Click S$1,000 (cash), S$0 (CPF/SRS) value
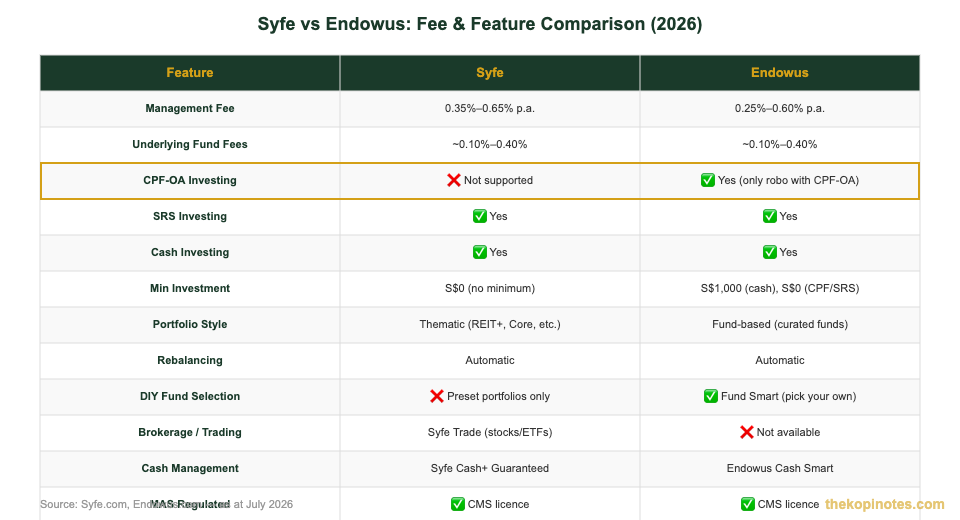The height and width of the screenshot is (520, 960). coord(779,288)
